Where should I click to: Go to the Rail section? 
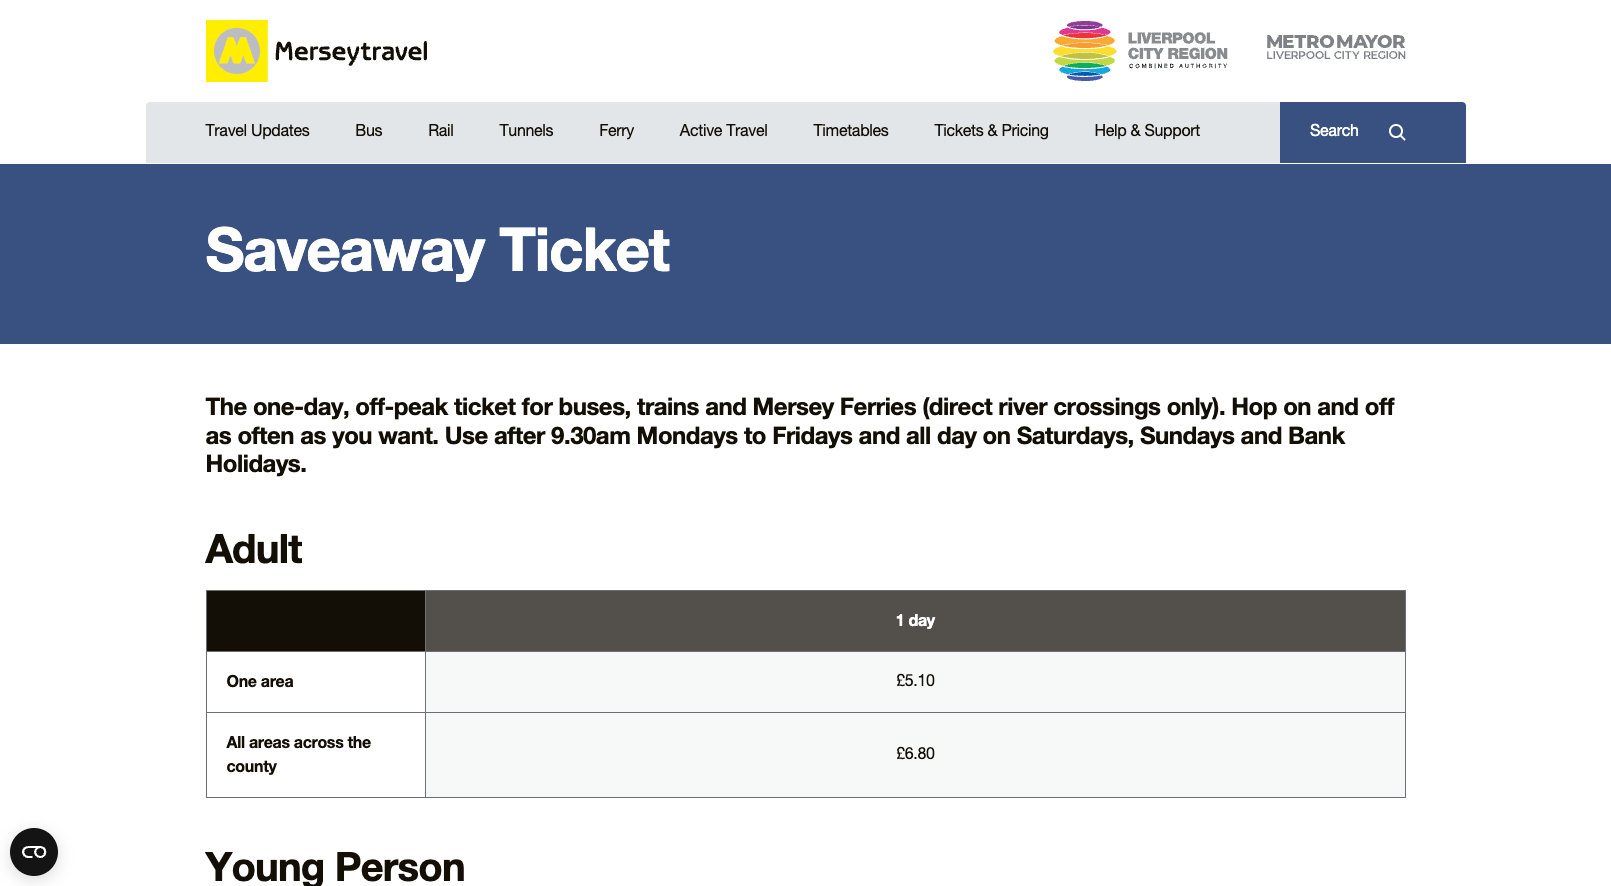tap(440, 131)
